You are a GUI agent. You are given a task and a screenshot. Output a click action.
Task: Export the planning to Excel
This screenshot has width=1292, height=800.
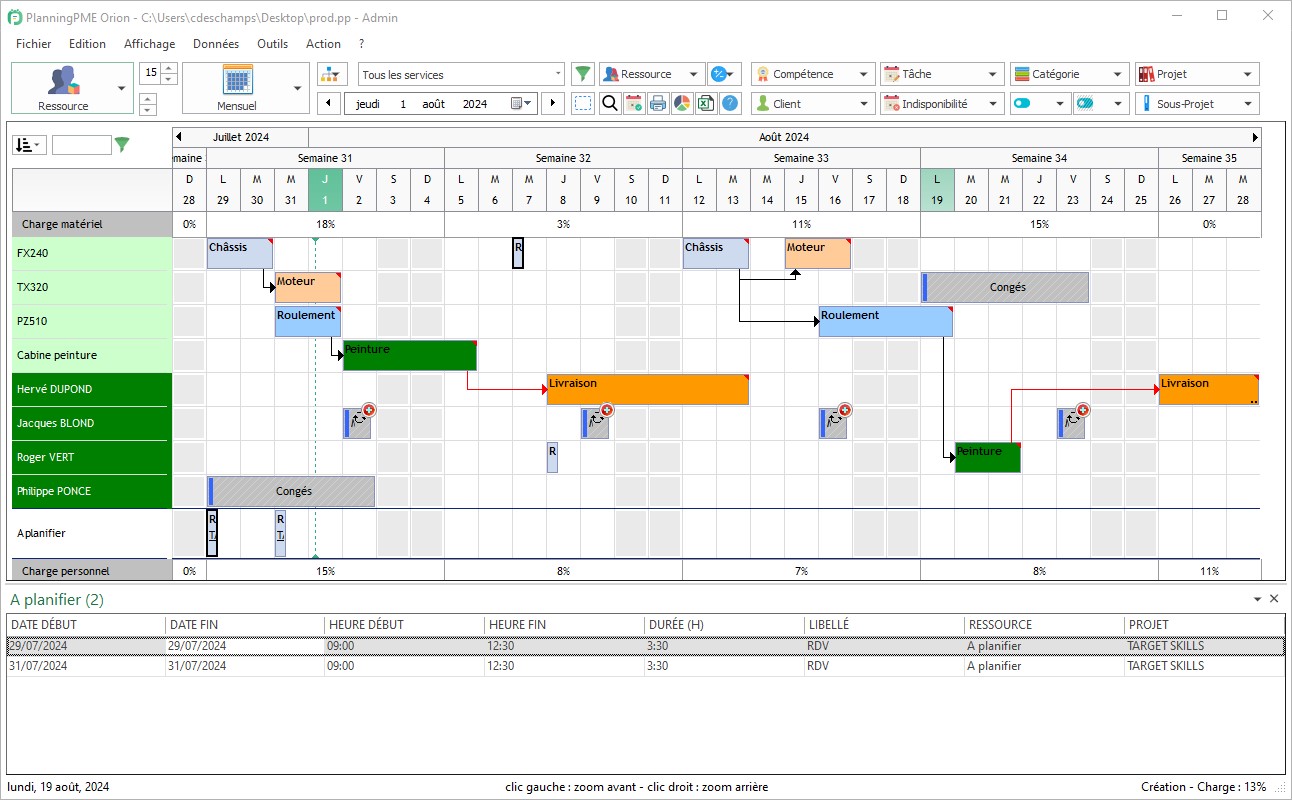point(704,103)
